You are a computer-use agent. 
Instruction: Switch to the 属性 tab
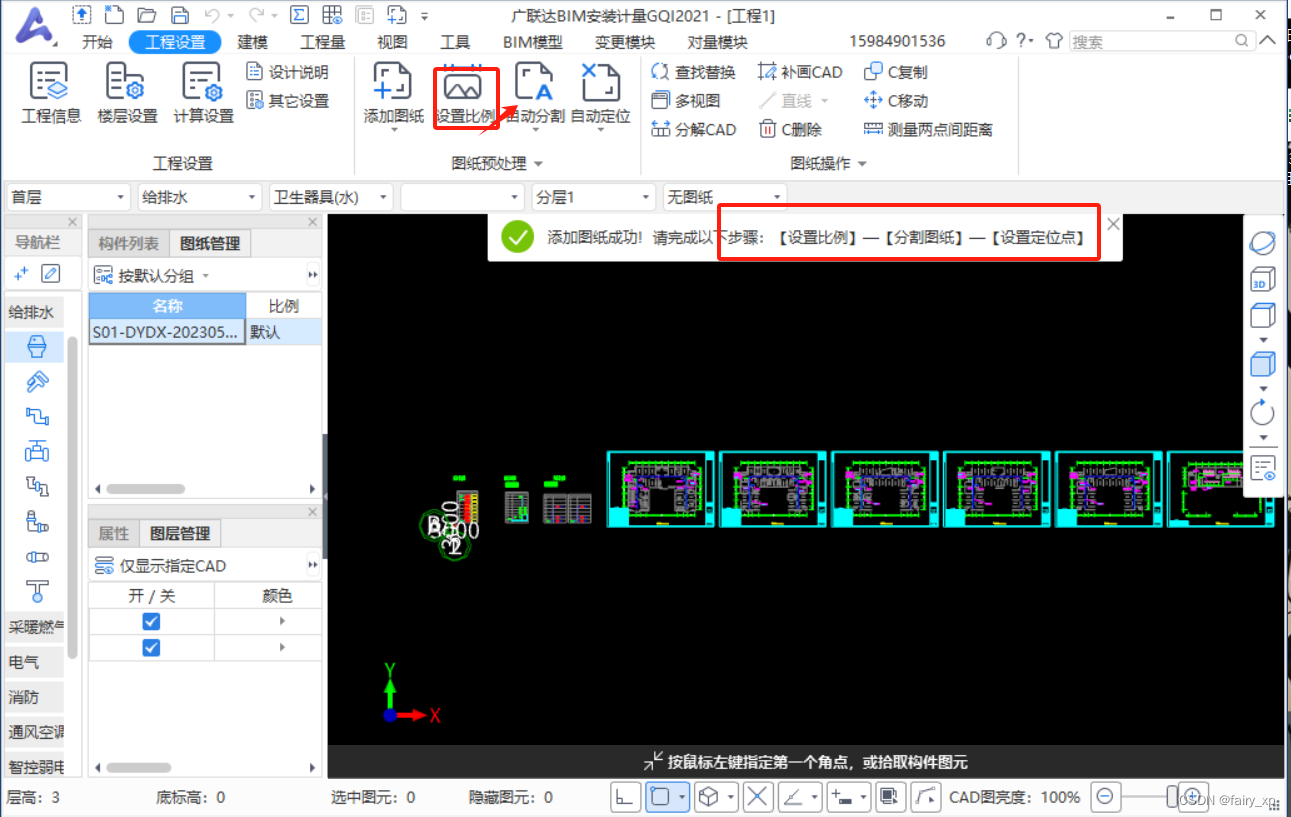tap(113, 534)
